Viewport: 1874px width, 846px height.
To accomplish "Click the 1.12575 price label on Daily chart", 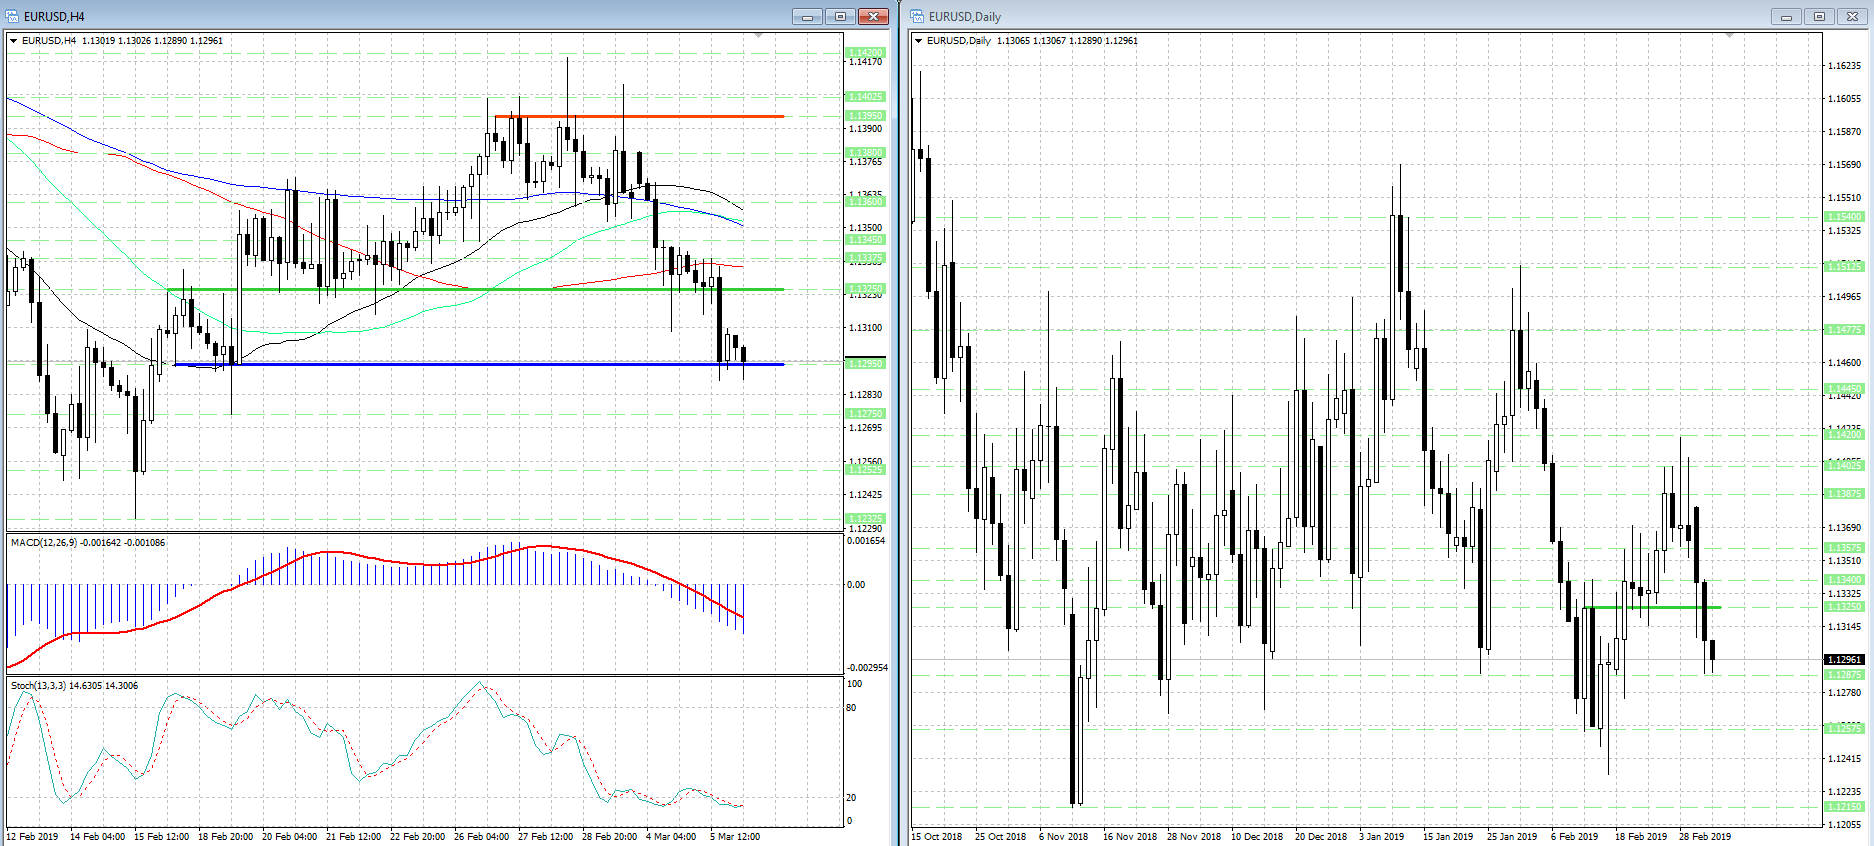I will click(1845, 729).
